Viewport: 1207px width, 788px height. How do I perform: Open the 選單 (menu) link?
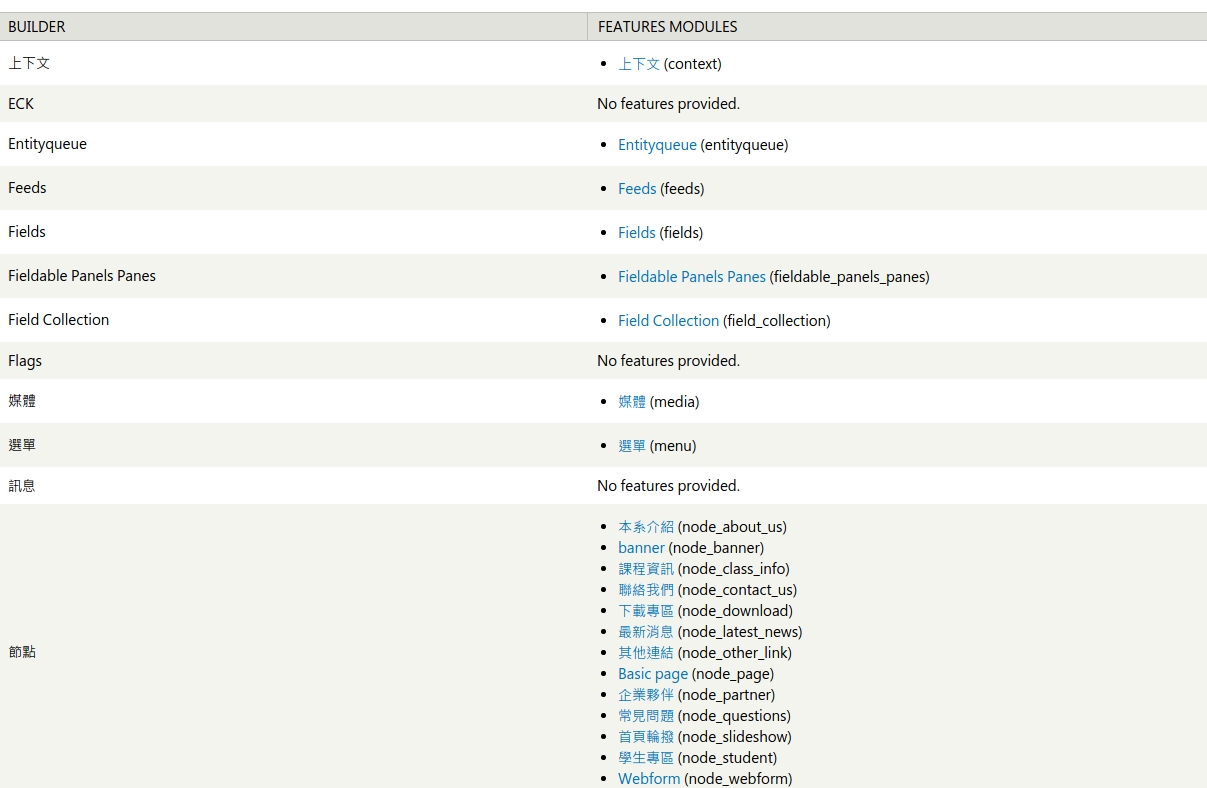(632, 446)
